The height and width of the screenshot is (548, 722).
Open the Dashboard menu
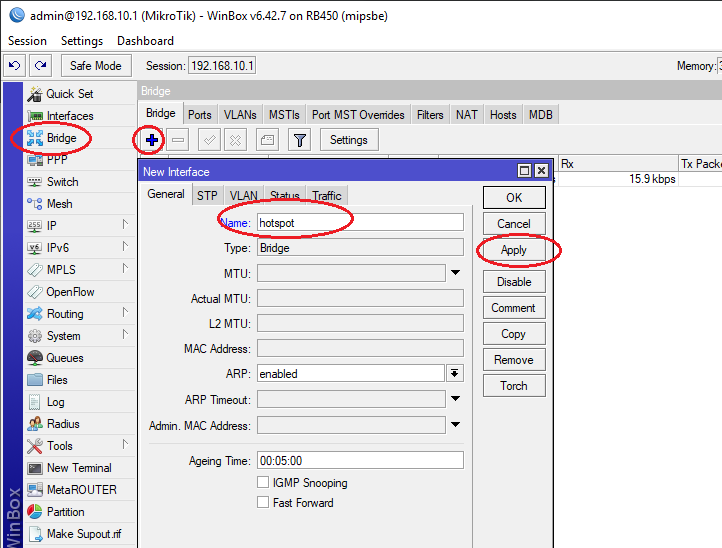(x=146, y=41)
